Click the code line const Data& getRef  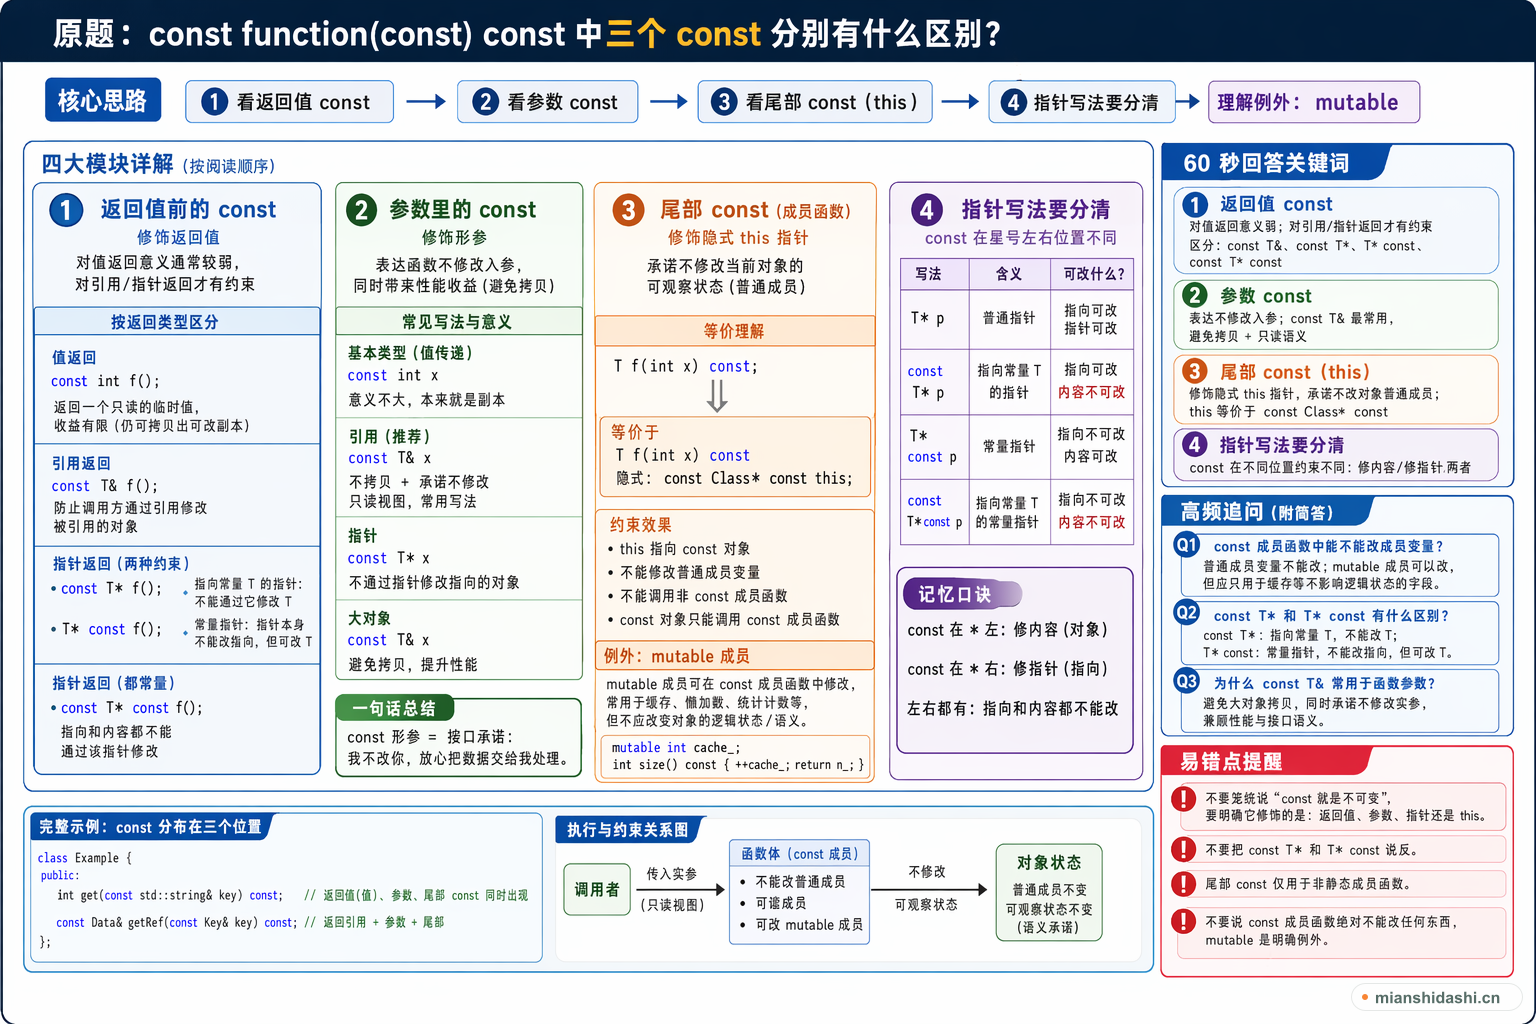point(176,922)
